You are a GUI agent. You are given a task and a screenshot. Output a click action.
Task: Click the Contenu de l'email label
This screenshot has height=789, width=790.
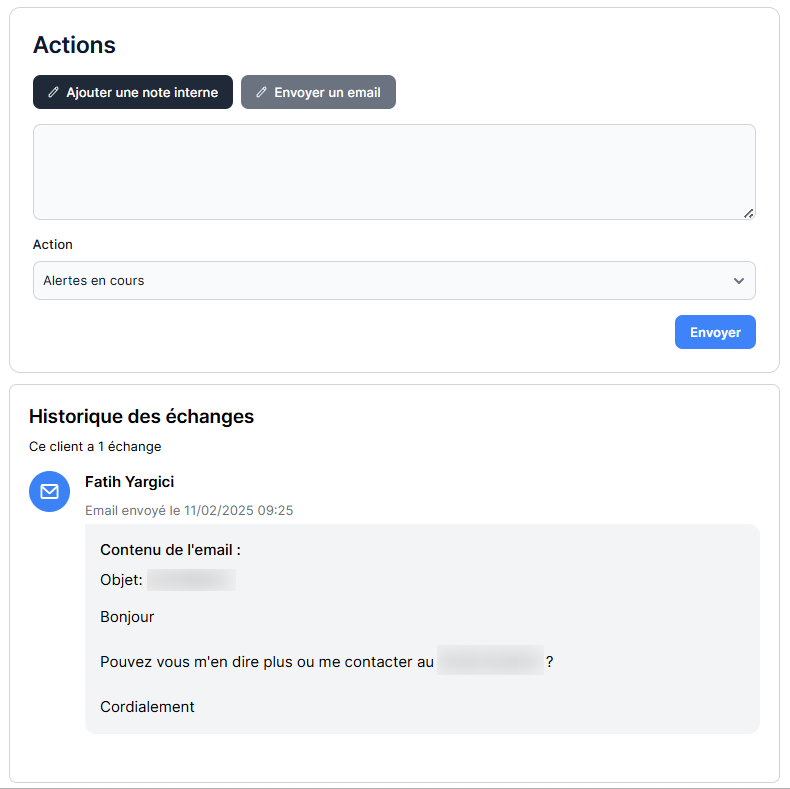click(170, 550)
